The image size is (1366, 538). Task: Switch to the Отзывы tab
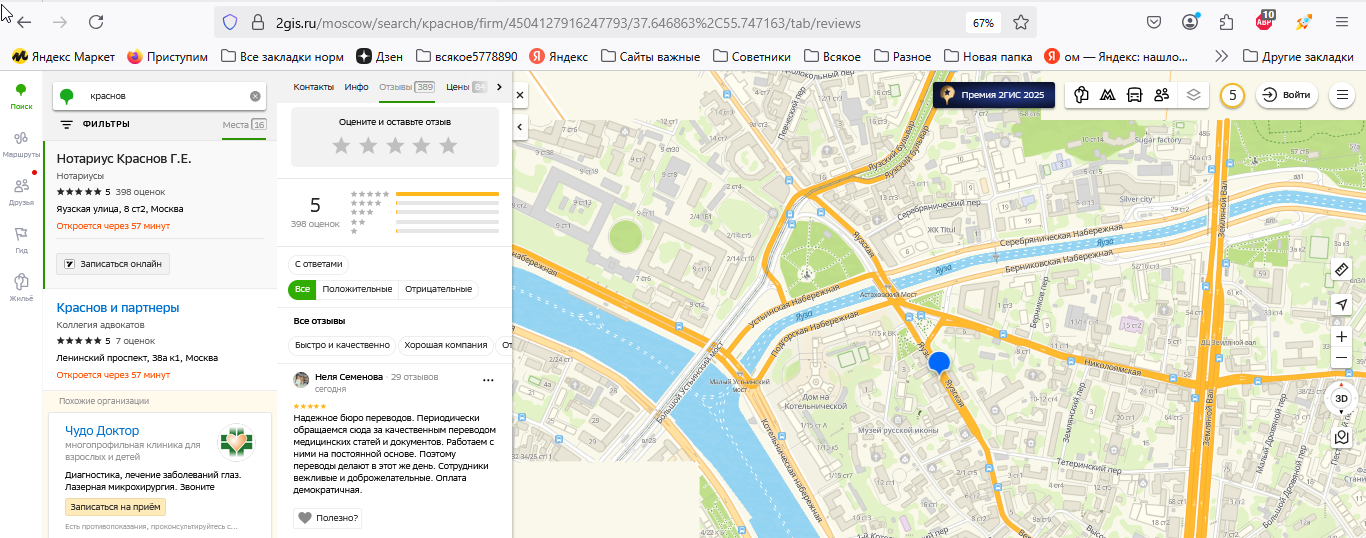[407, 87]
